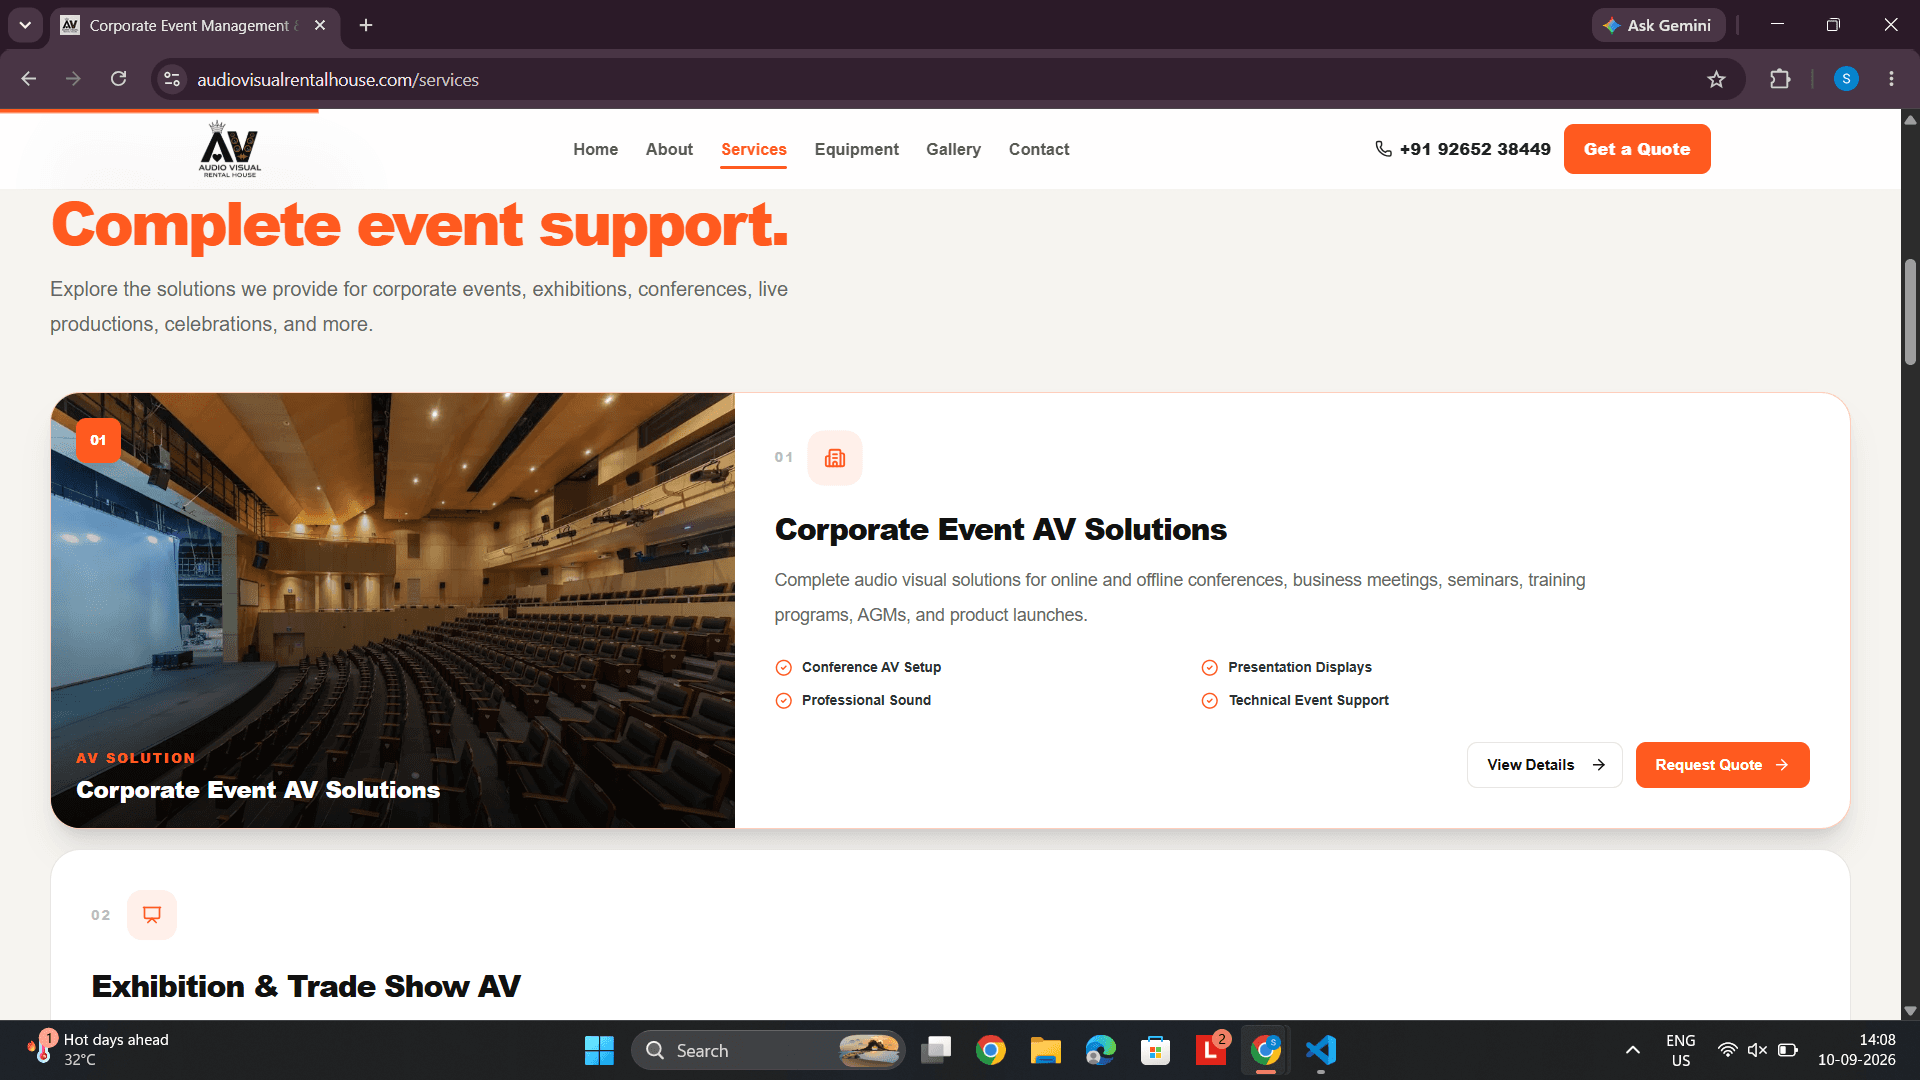Reload the page with the refresh icon
The width and height of the screenshot is (1920, 1080).
tap(118, 79)
